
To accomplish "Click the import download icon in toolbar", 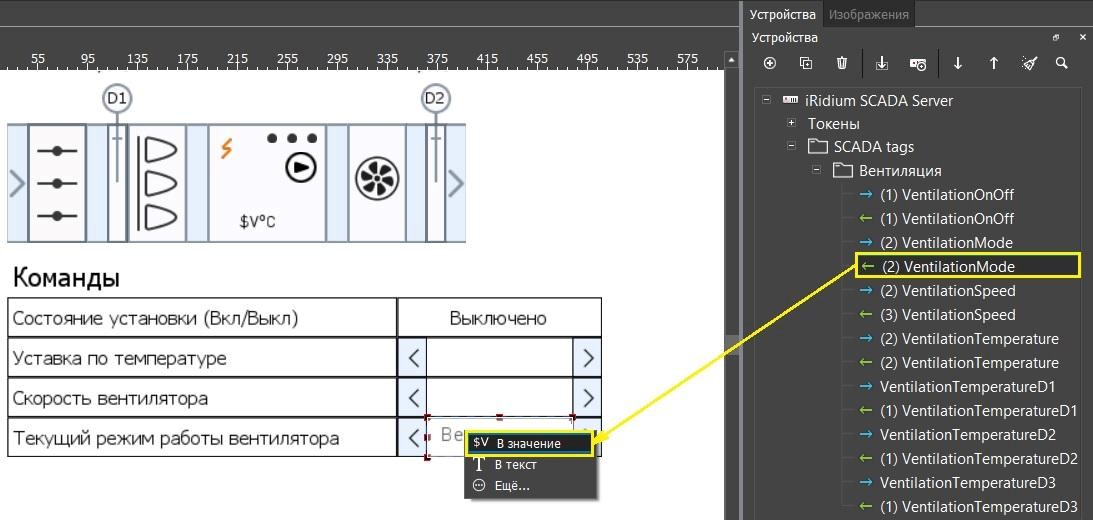I will click(x=882, y=63).
